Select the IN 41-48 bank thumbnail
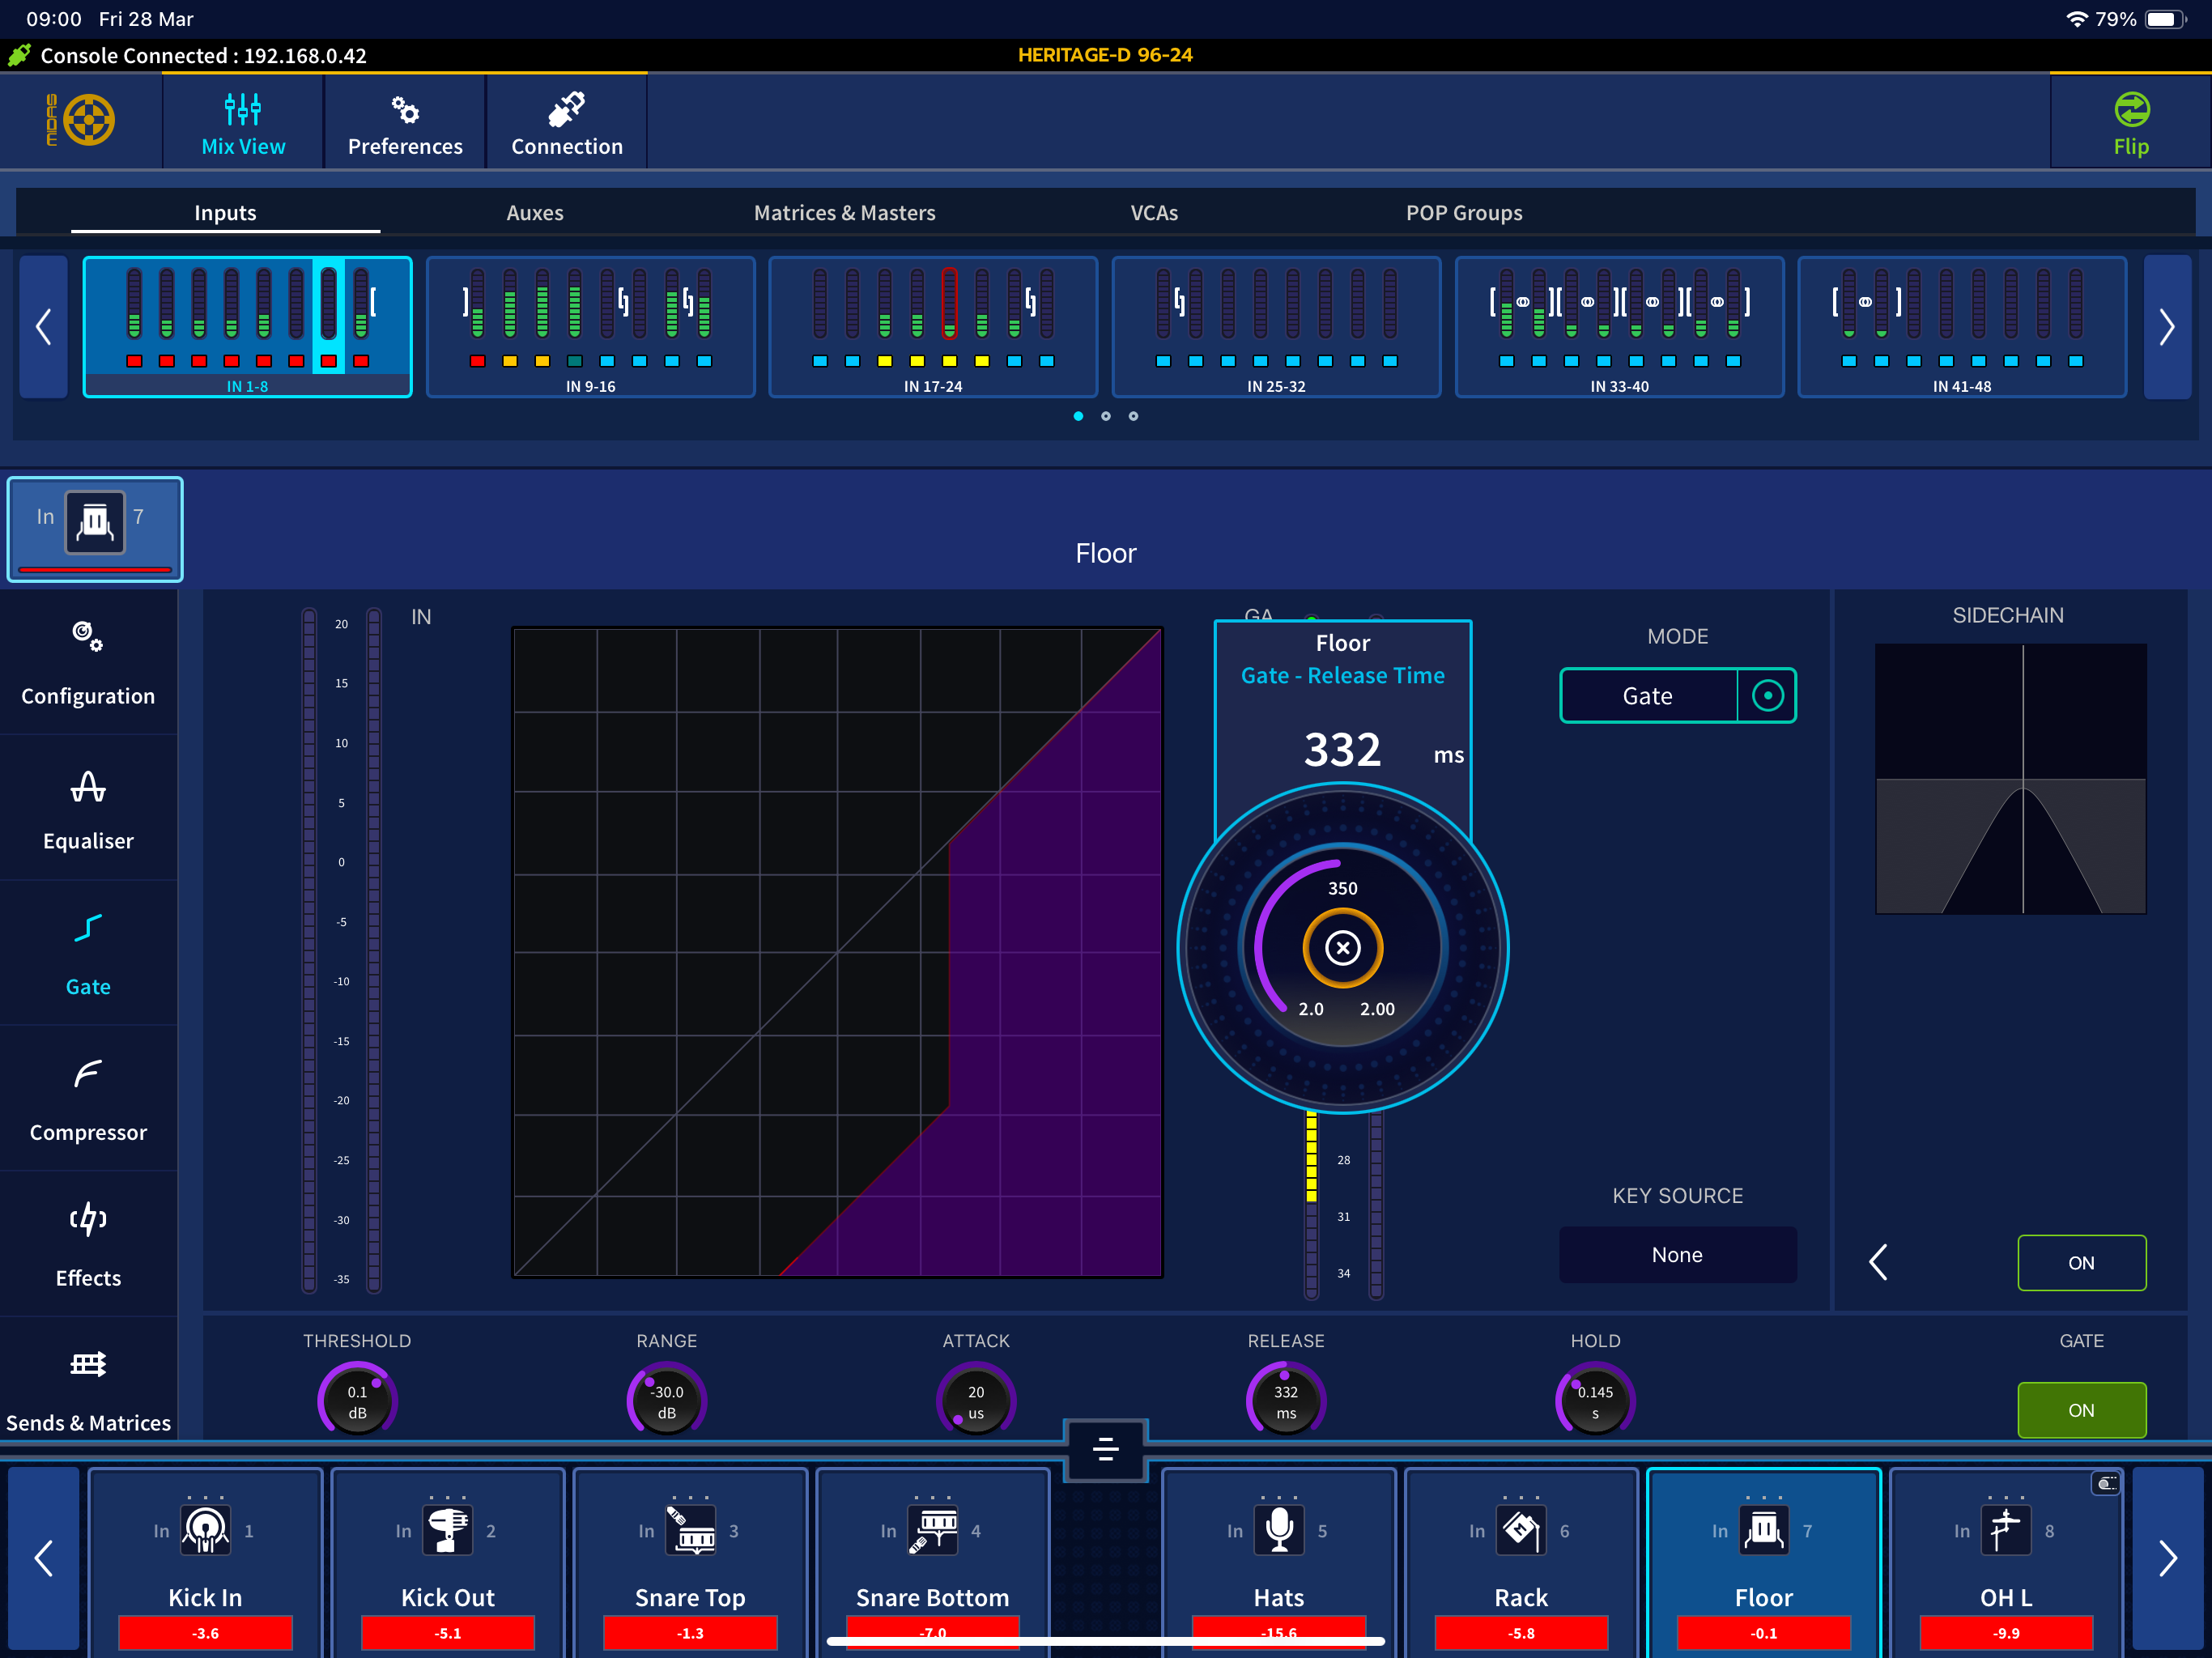The width and height of the screenshot is (2212, 1658). [1962, 327]
